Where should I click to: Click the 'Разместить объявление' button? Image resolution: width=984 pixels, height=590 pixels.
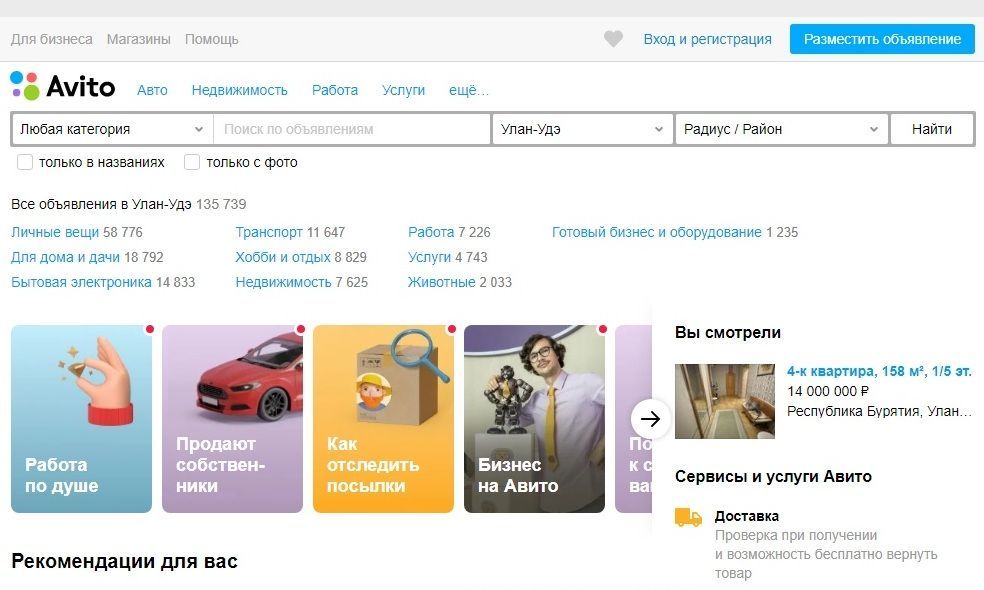pyautogui.click(x=881, y=39)
